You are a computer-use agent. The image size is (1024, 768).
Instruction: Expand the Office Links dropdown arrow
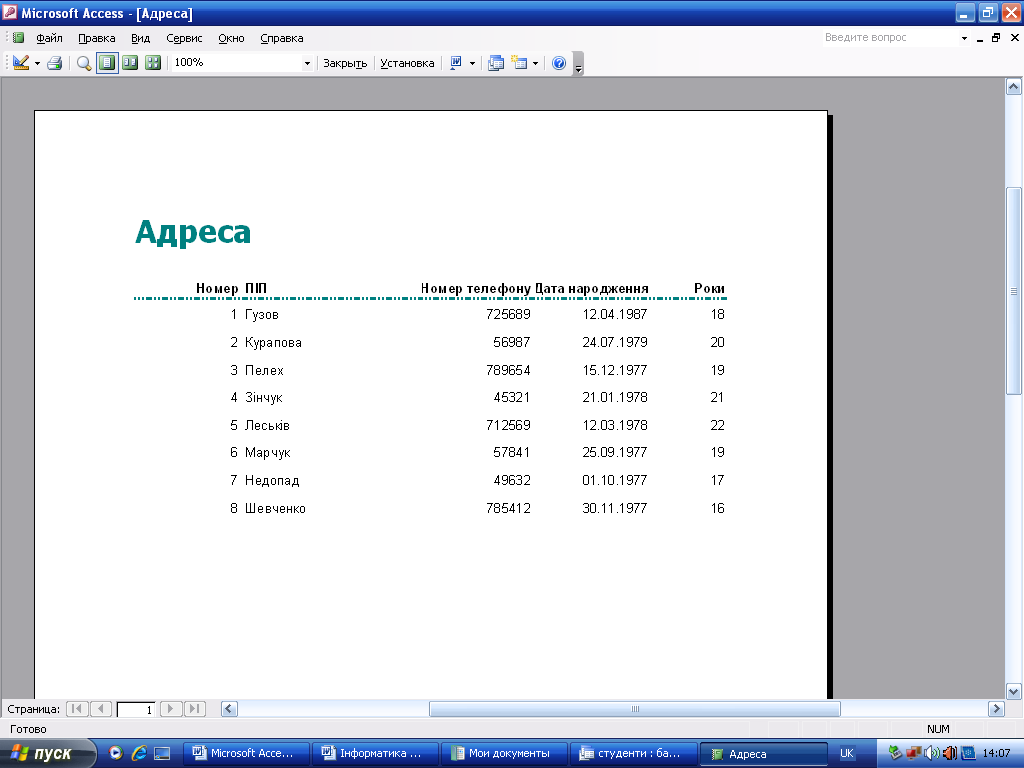pyautogui.click(x=472, y=63)
